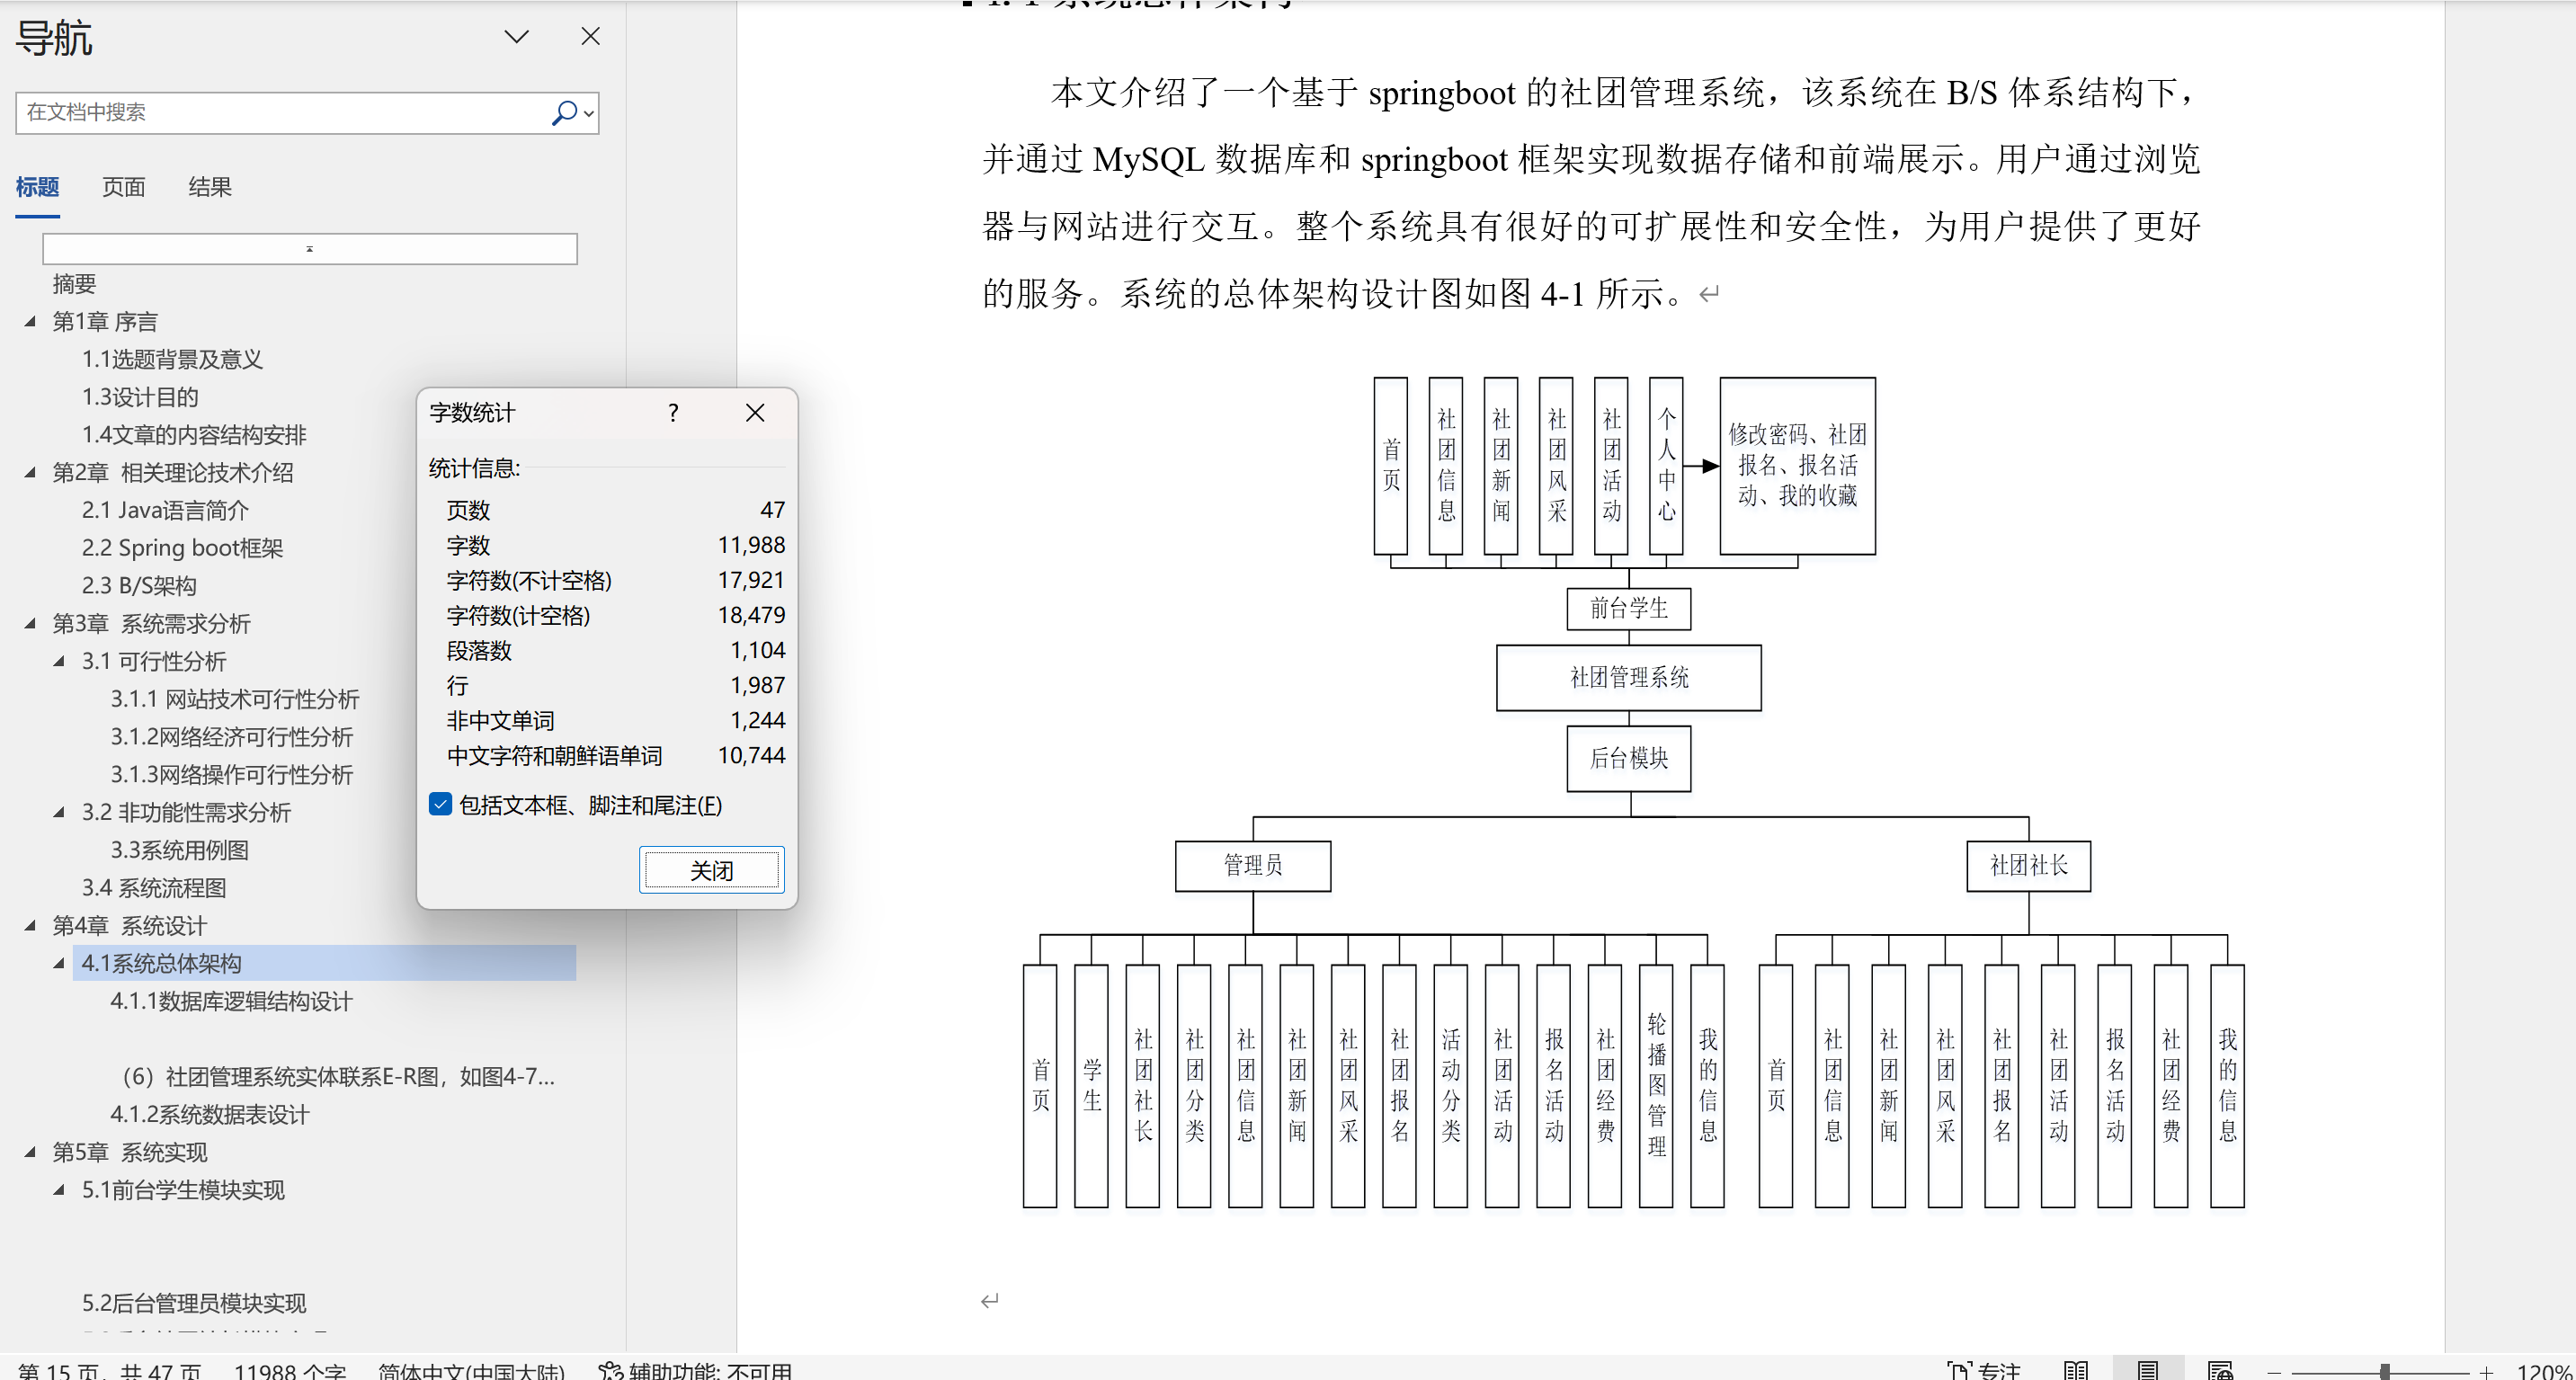
Task: Open the navigation pane options chevron
Action: tap(516, 37)
